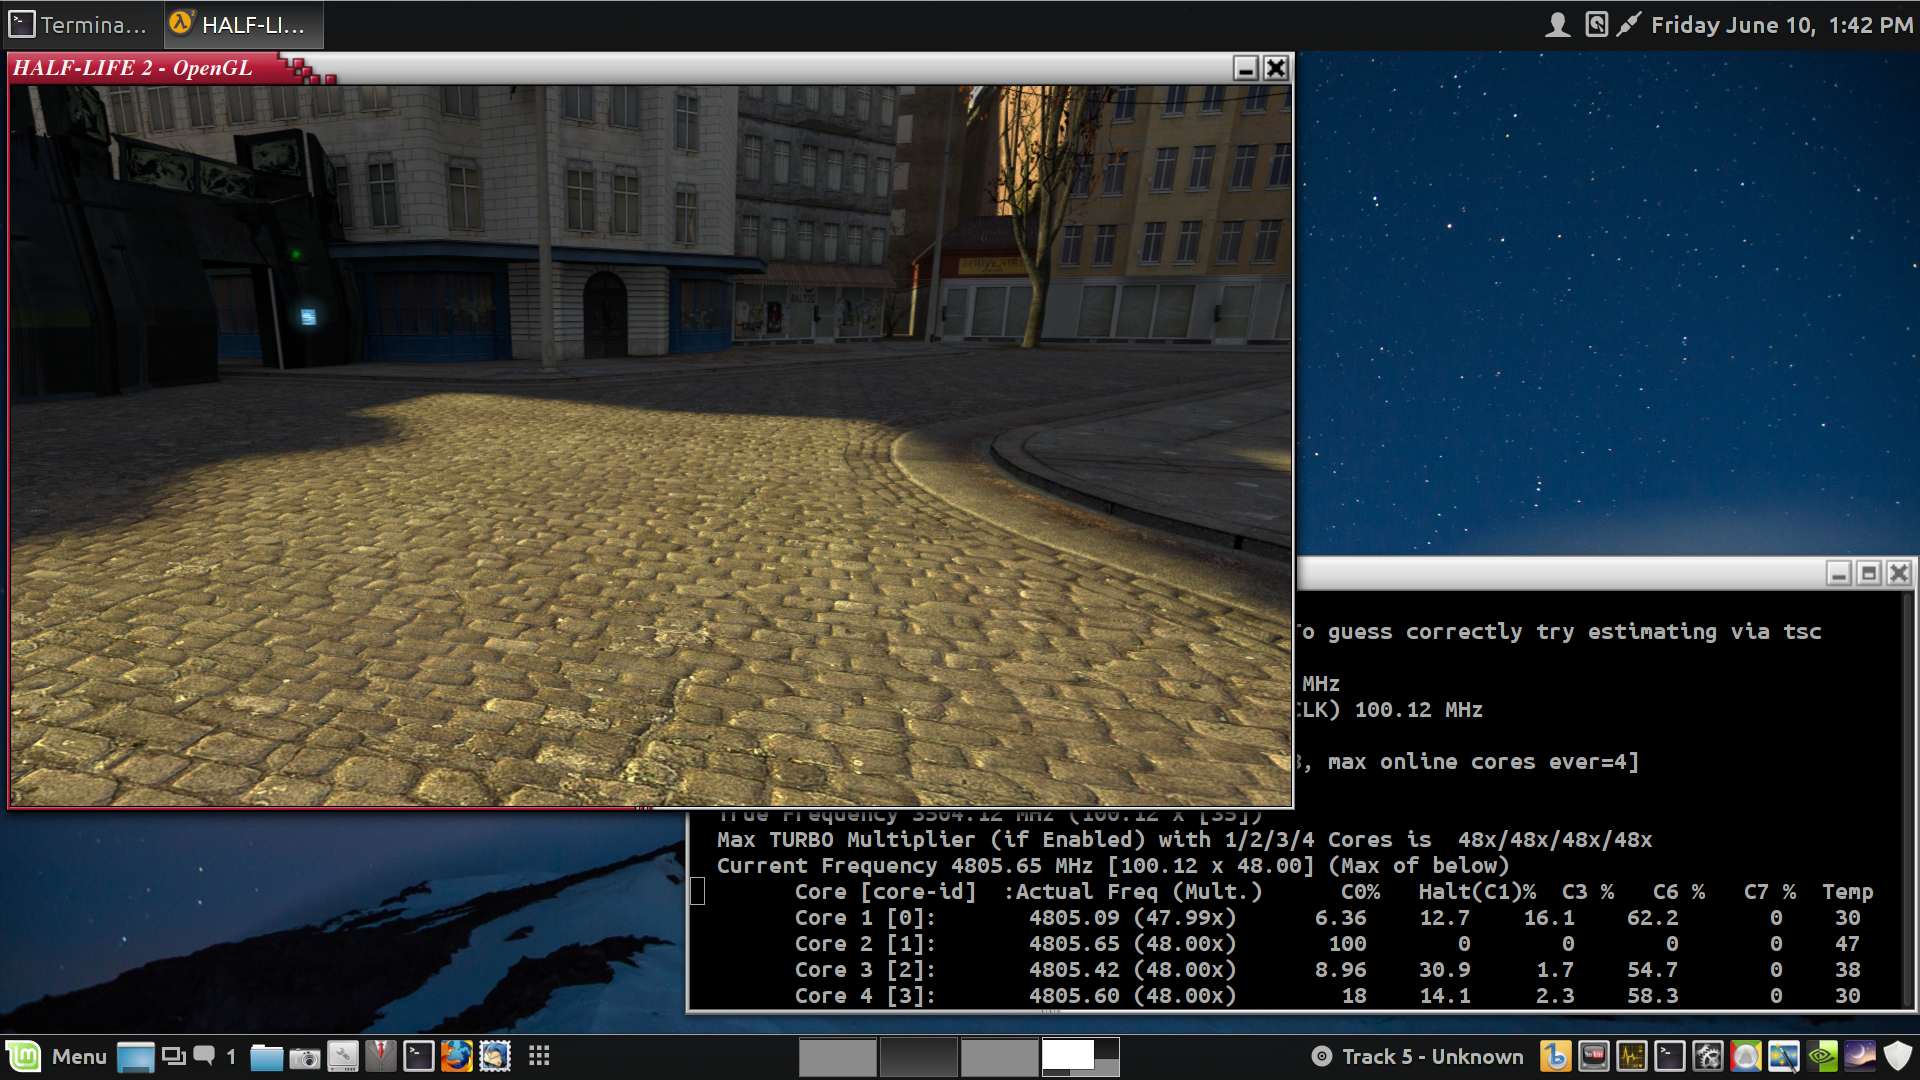The height and width of the screenshot is (1080, 1920).
Task: Open the chat notifications bubble icon
Action: pyautogui.click(x=204, y=1055)
